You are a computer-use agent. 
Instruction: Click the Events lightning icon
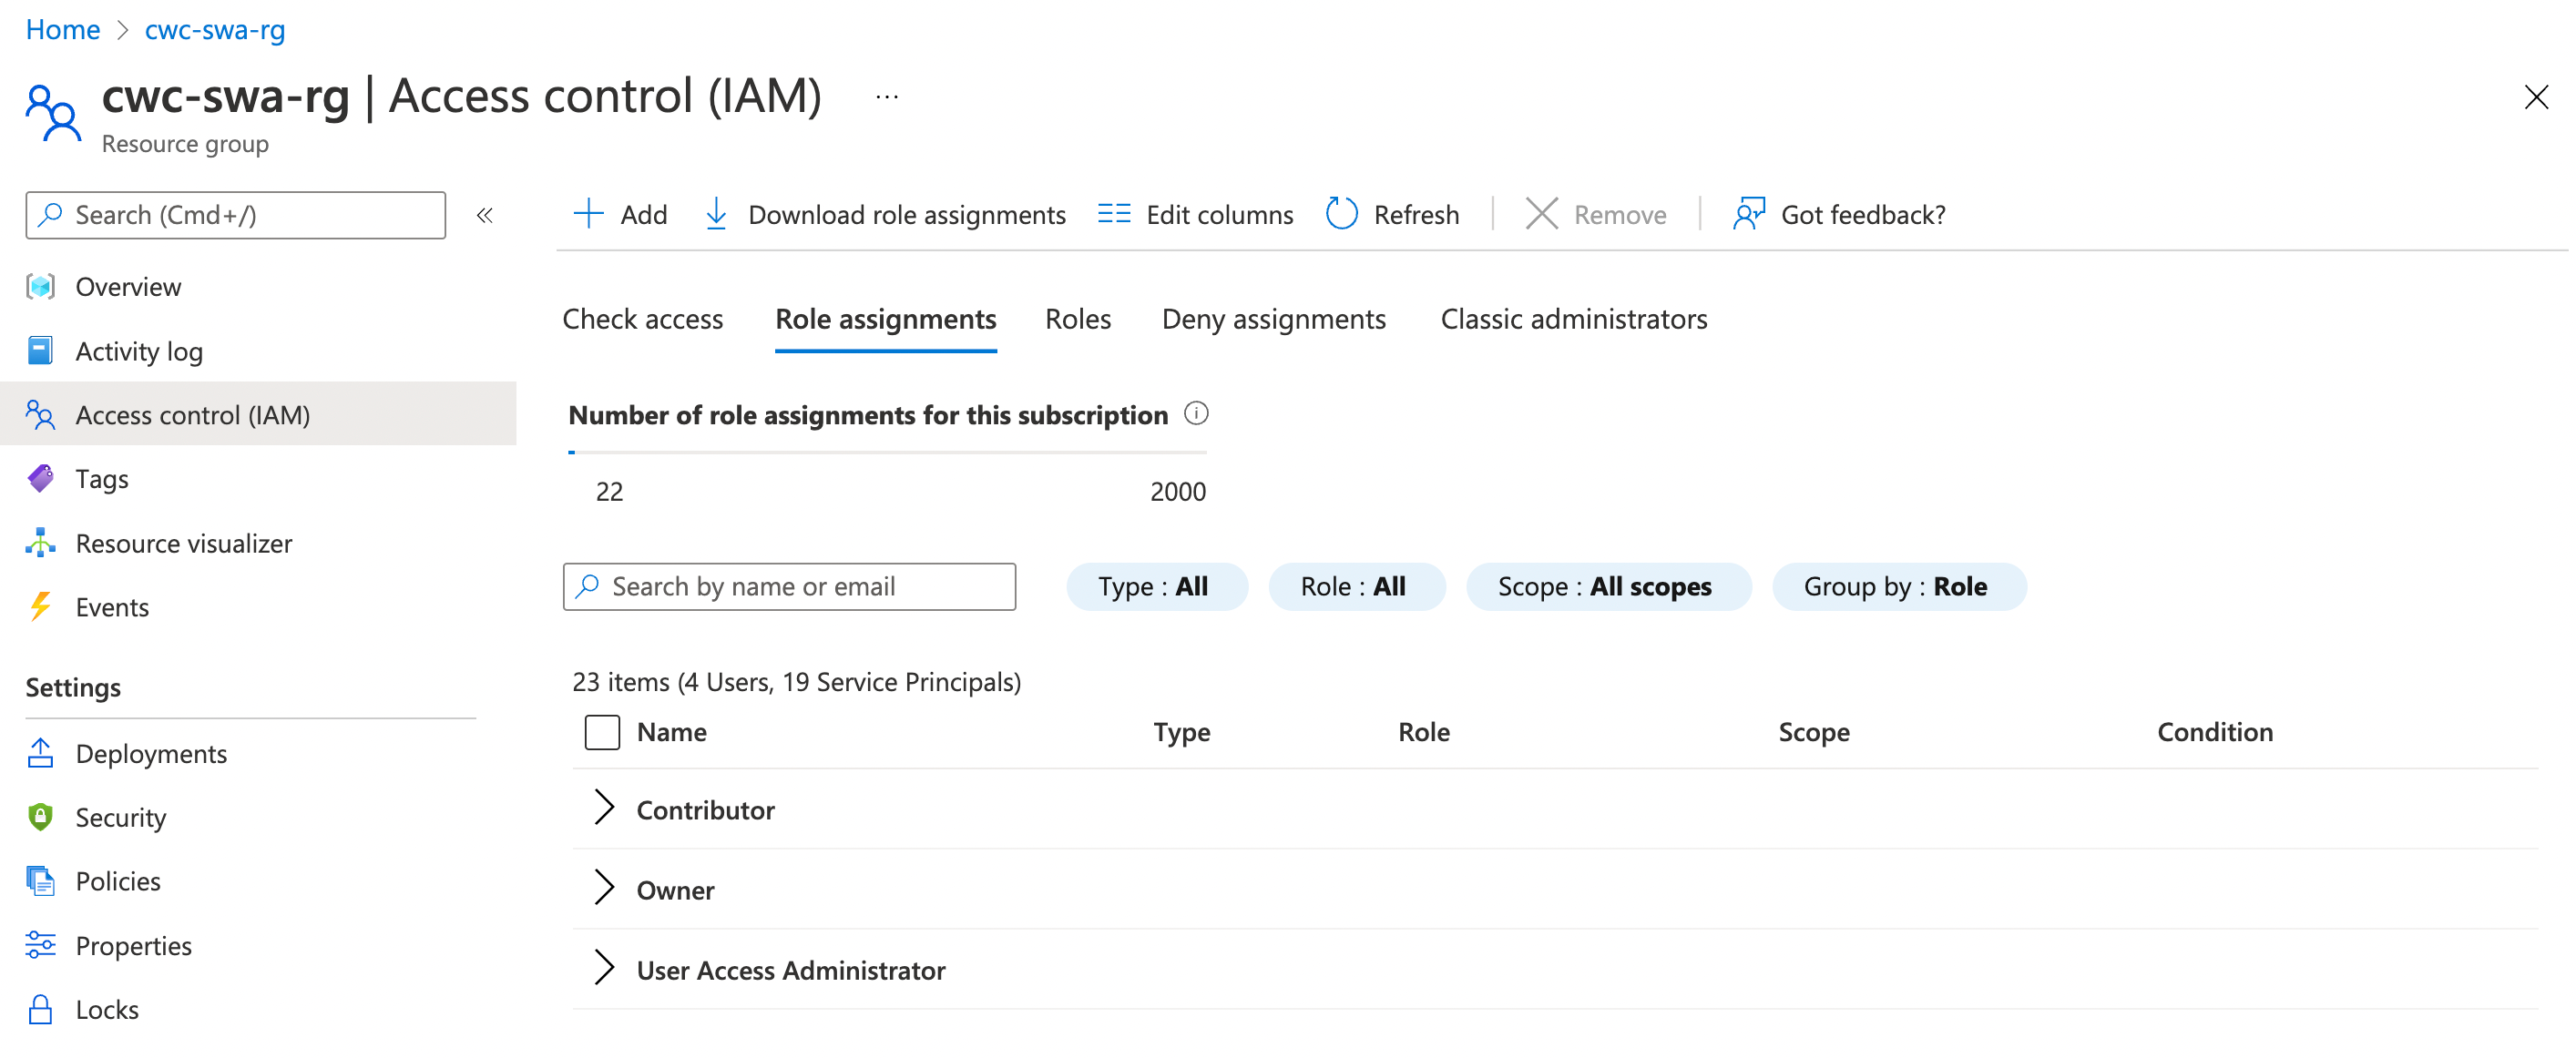[x=40, y=606]
